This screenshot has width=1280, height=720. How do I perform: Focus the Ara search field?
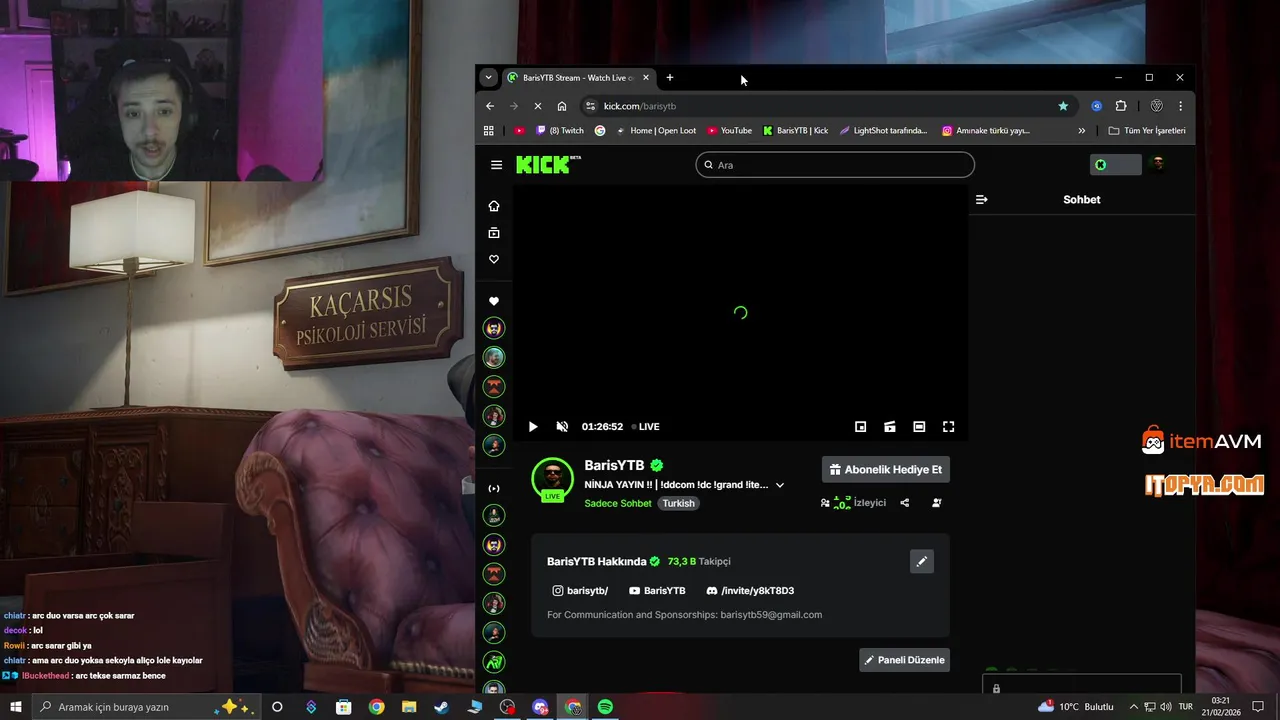[835, 165]
